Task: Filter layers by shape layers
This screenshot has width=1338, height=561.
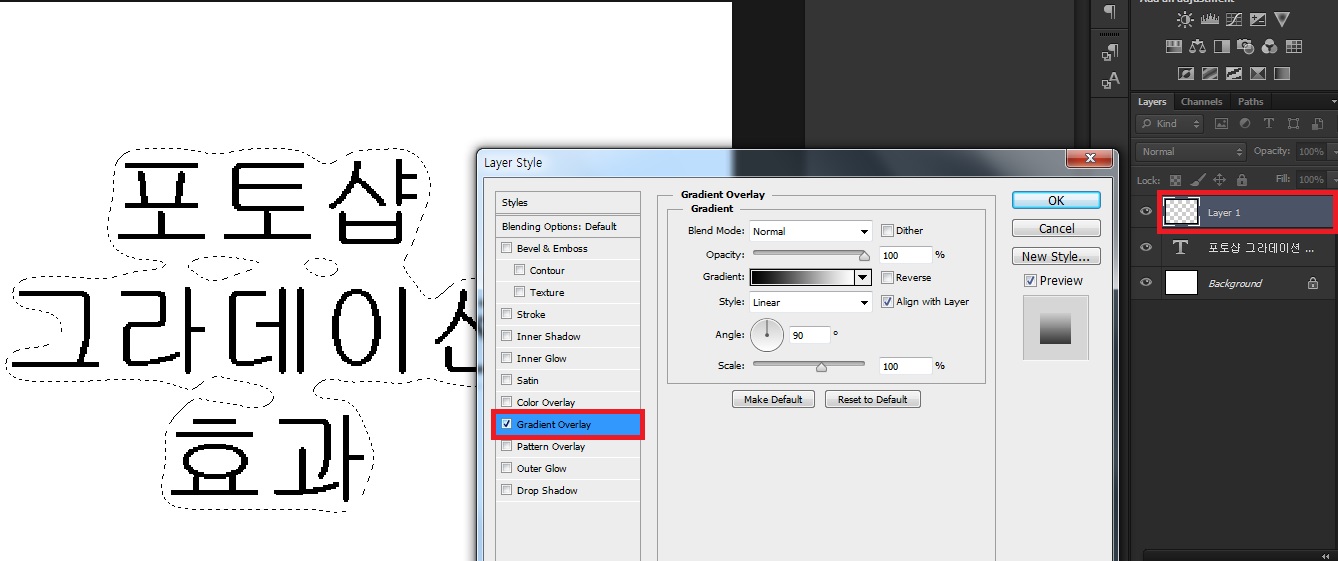Action: [1293, 124]
